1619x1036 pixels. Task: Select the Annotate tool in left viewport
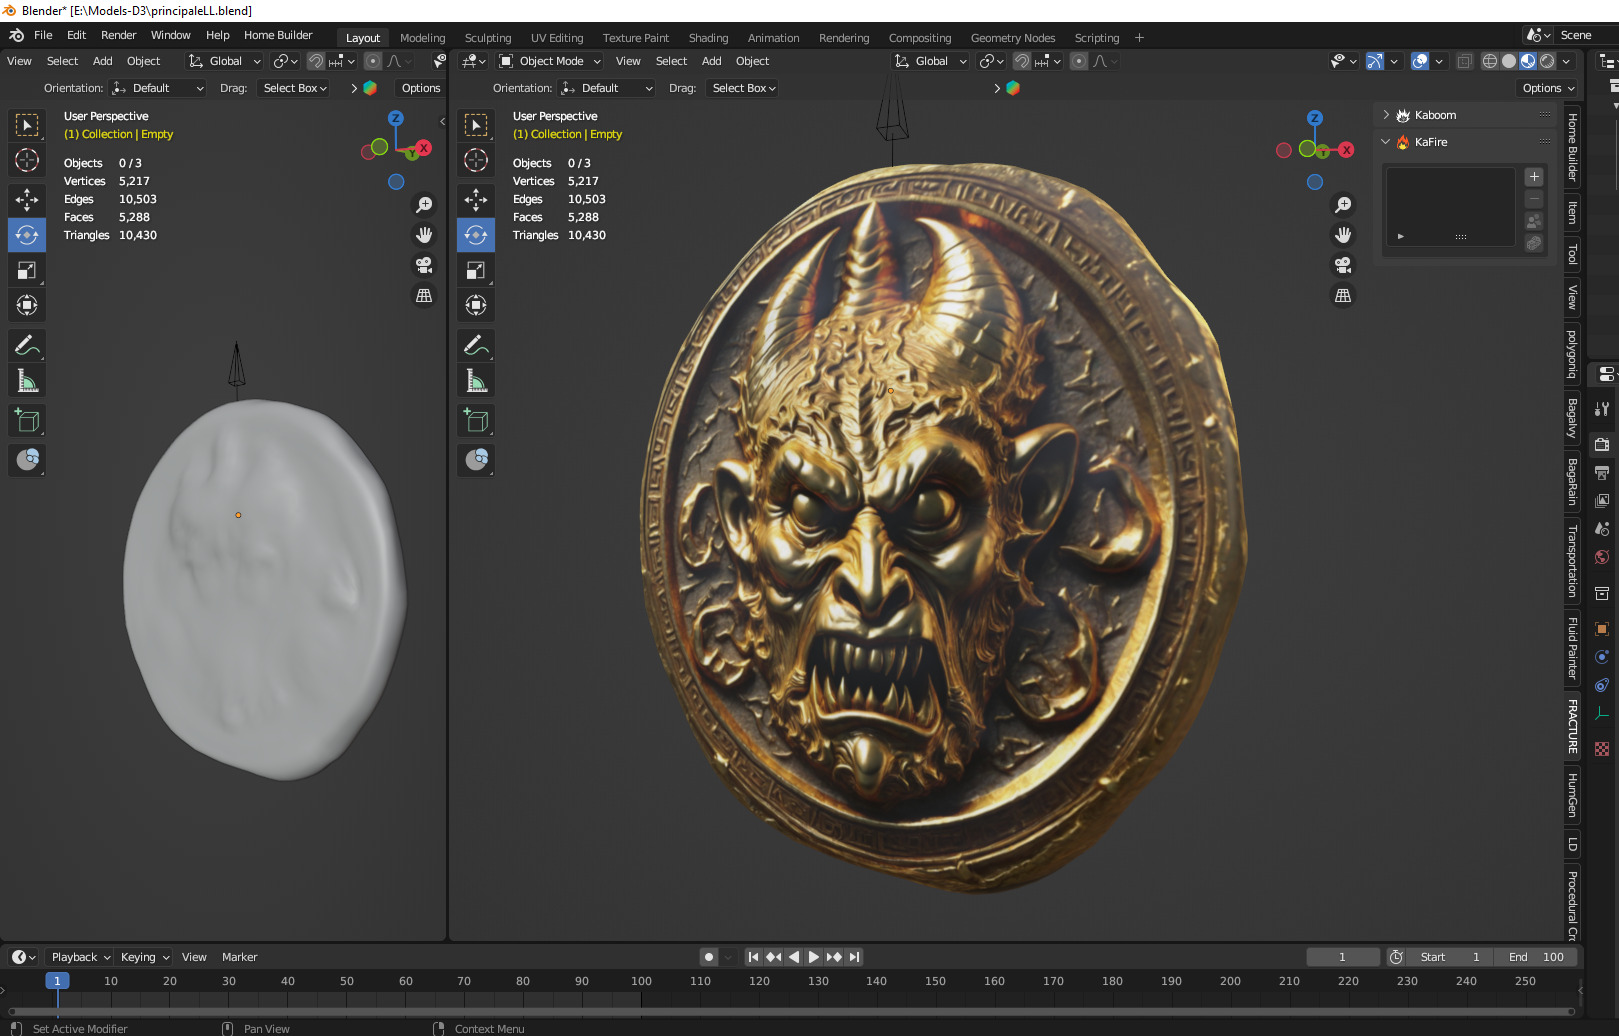tap(27, 346)
